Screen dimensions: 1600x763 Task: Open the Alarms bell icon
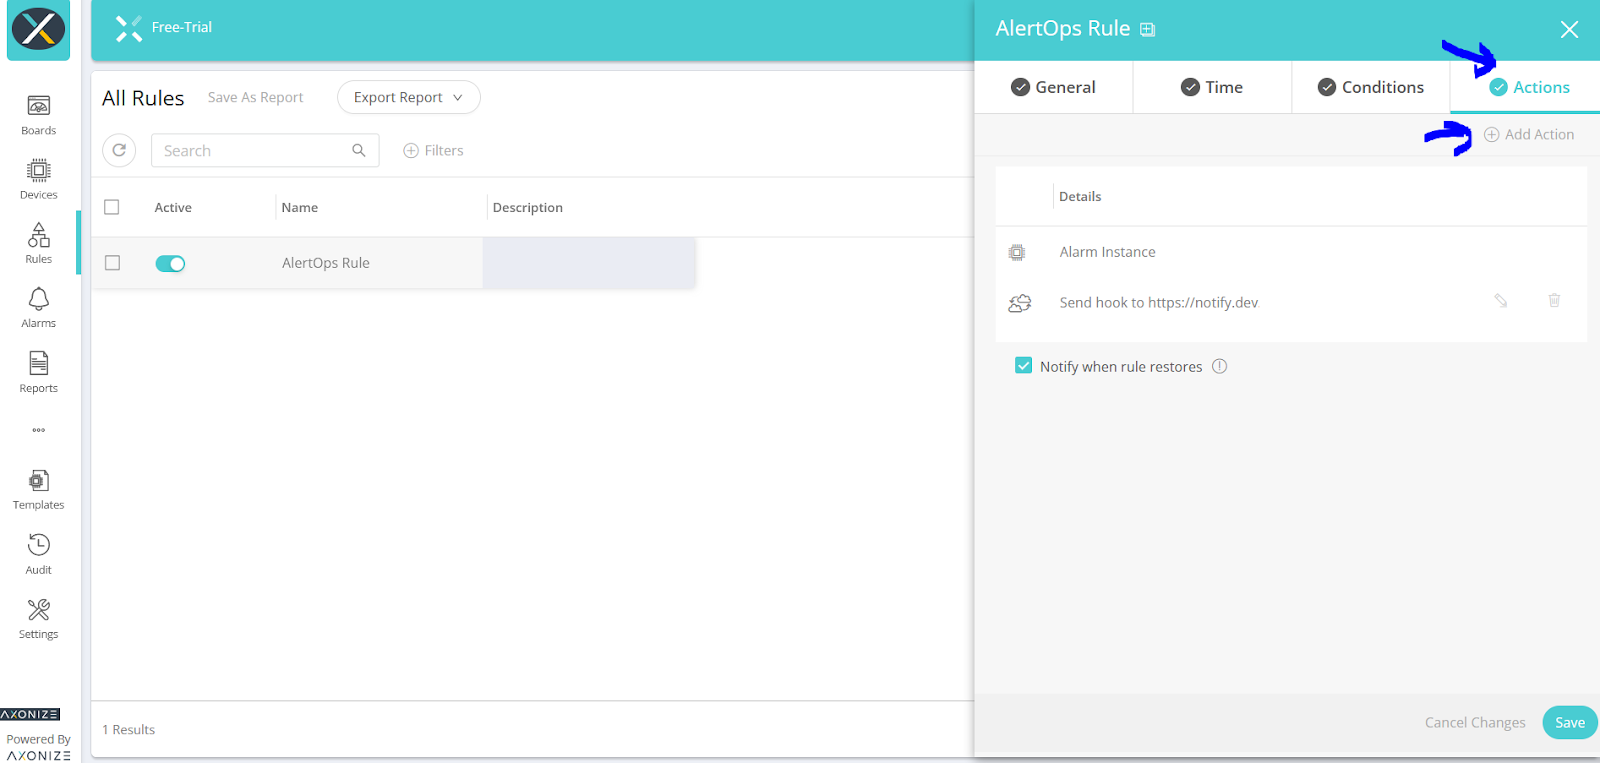click(38, 300)
